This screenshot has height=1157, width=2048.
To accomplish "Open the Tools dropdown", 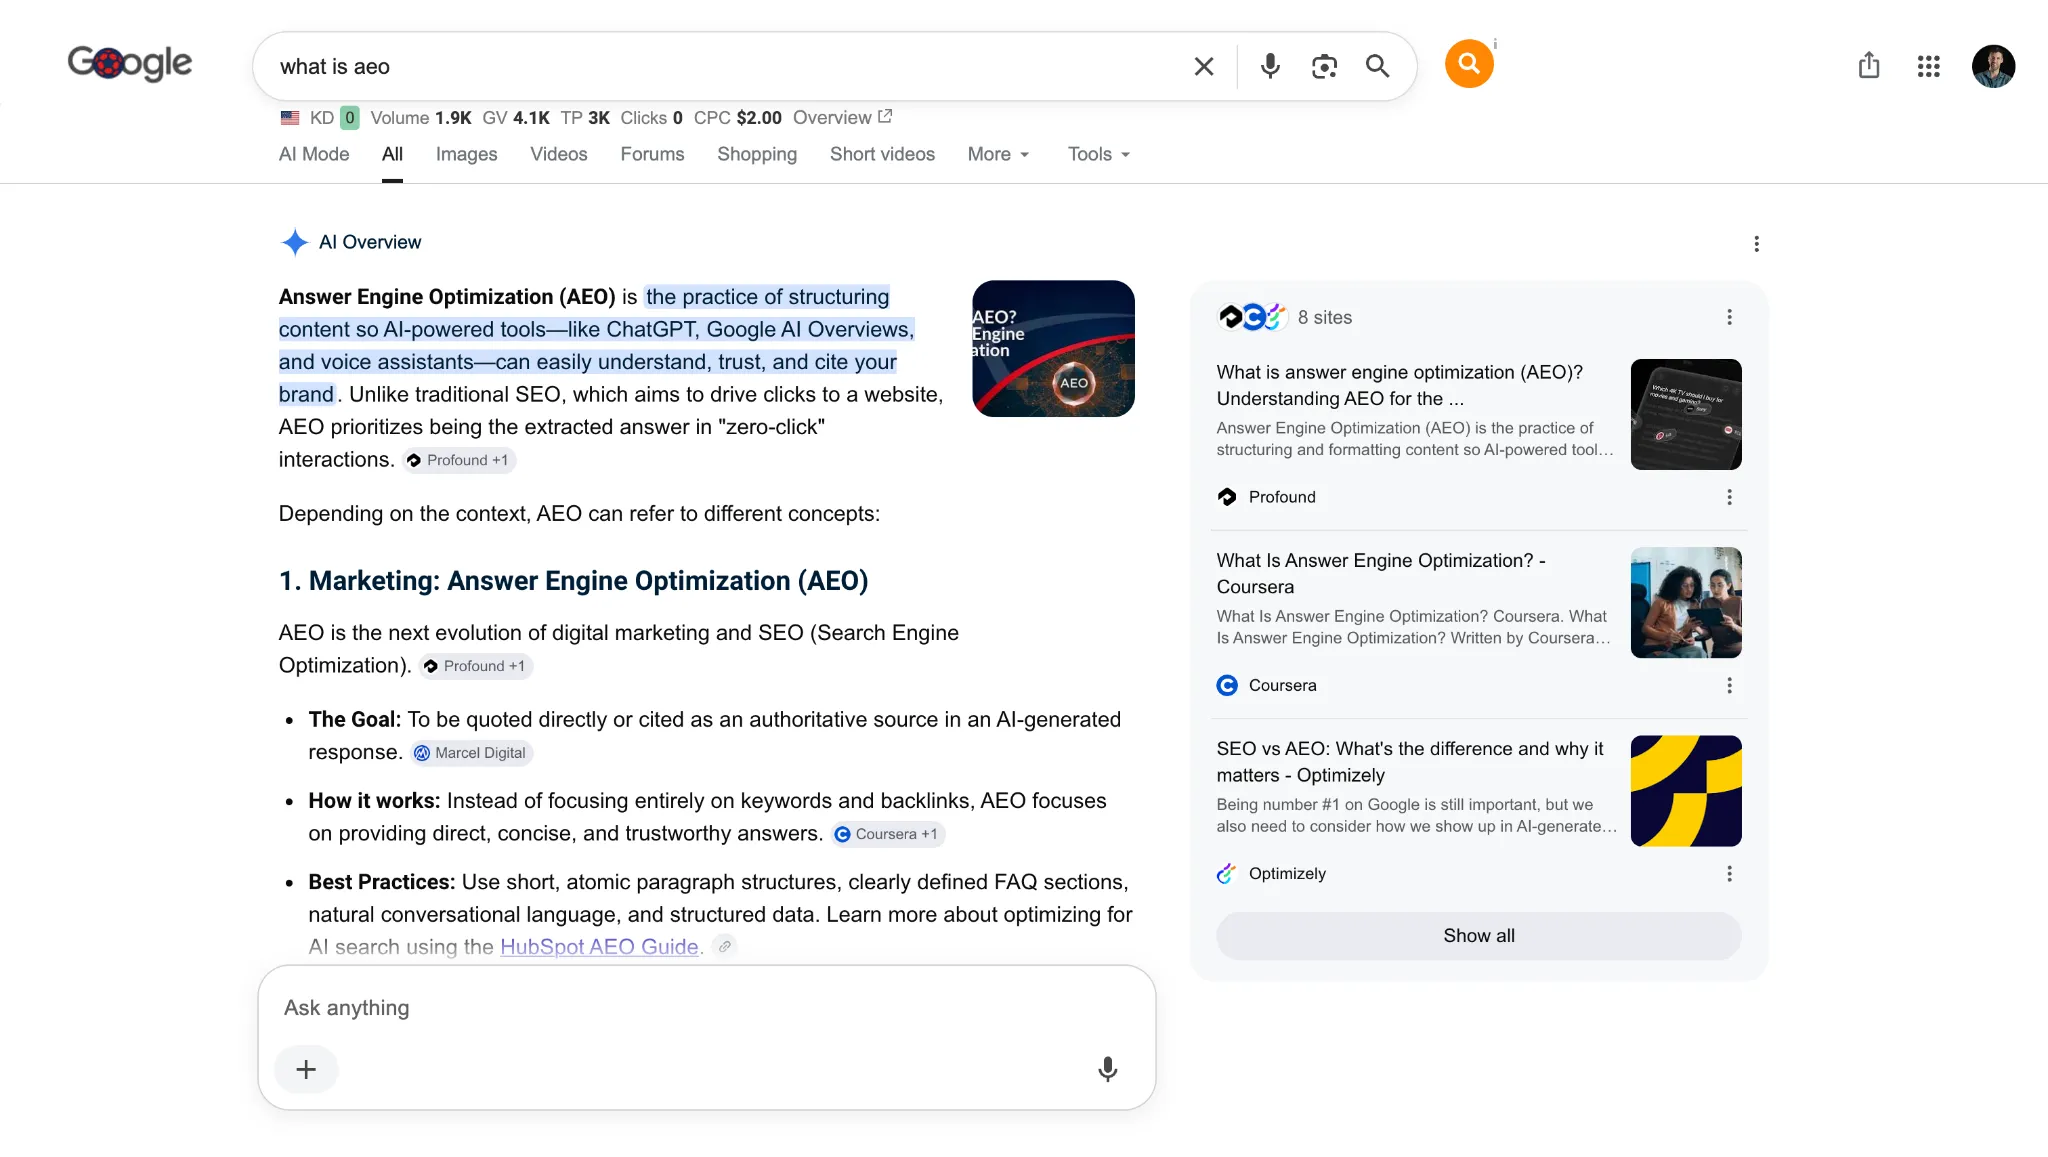I will pos(1099,154).
